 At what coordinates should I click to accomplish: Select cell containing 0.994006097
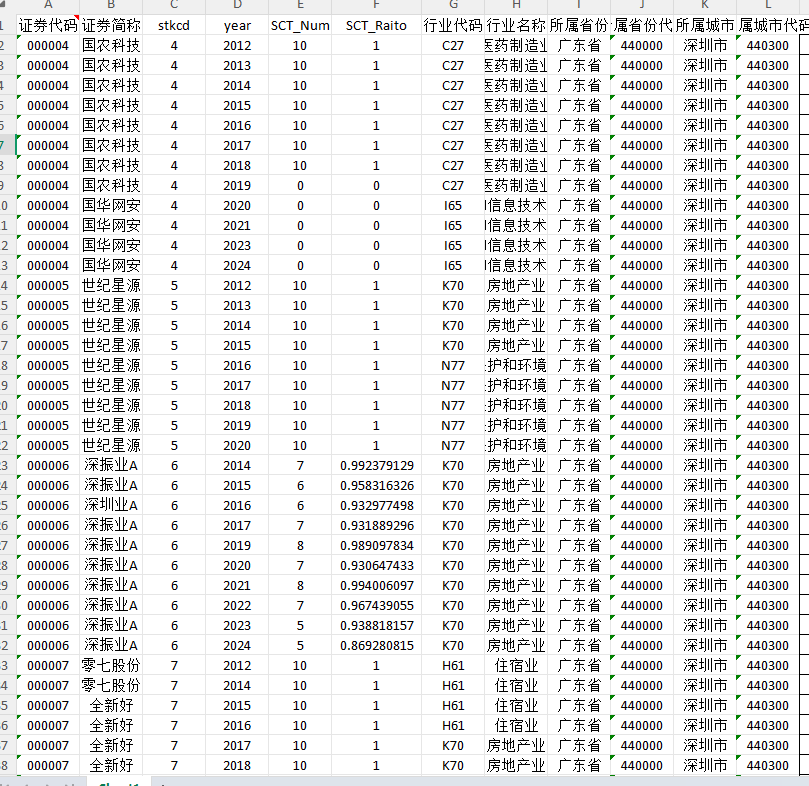[x=376, y=585]
